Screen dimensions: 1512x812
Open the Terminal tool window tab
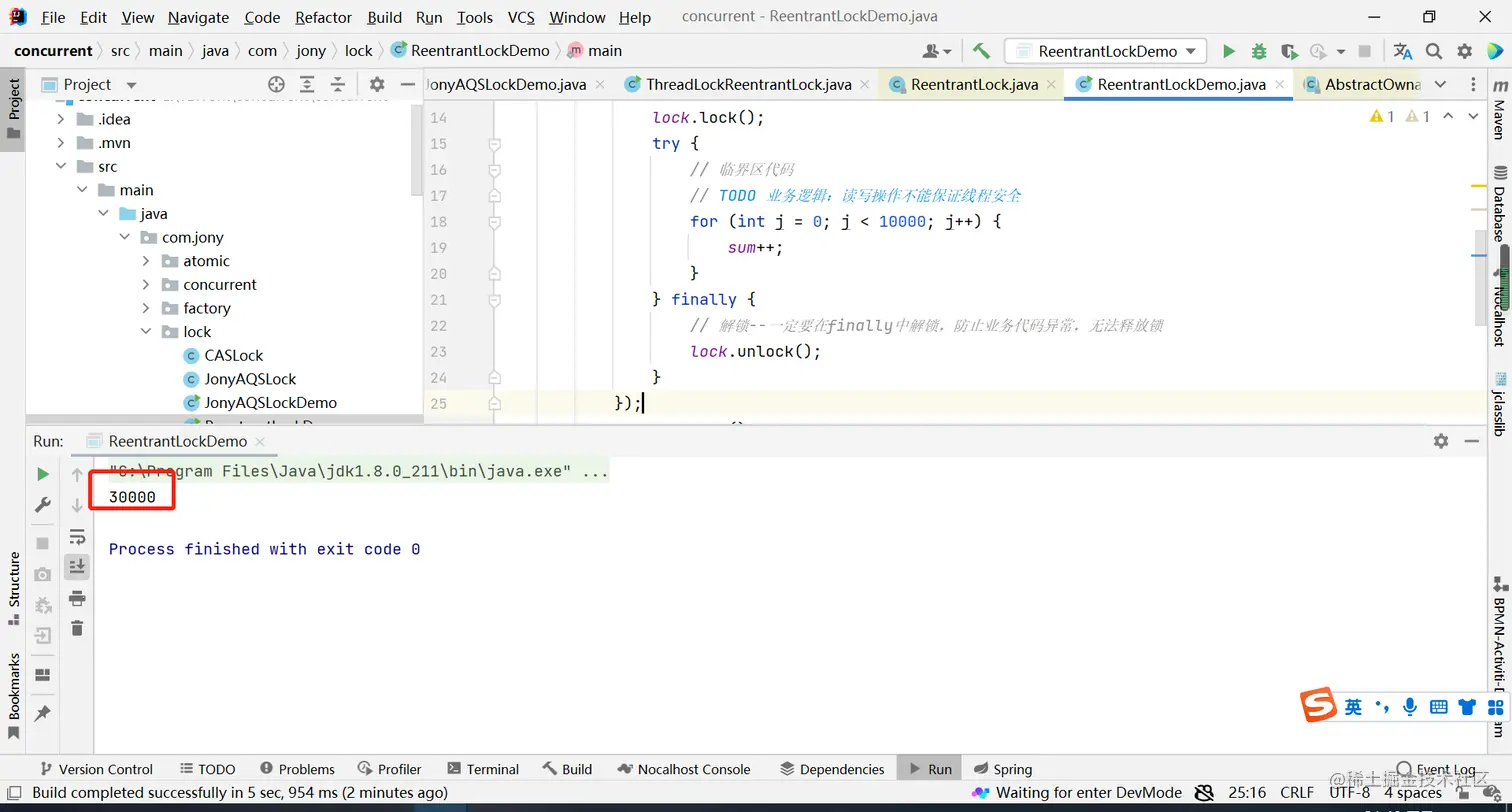click(483, 769)
